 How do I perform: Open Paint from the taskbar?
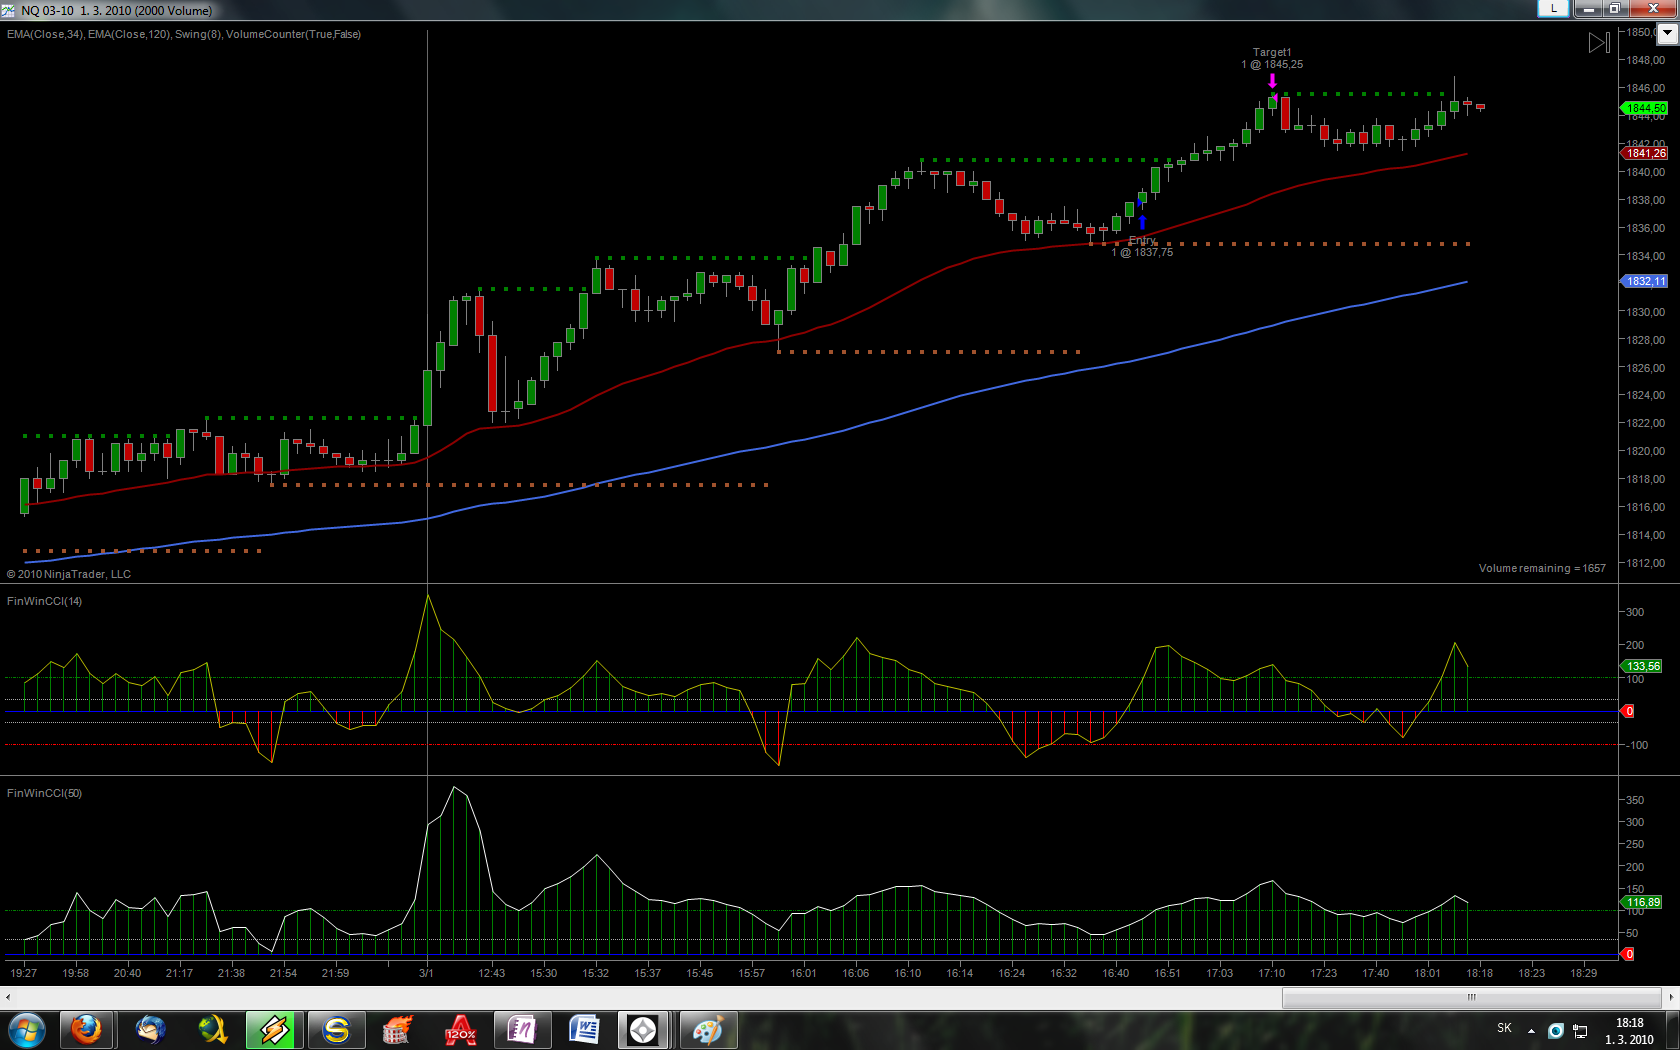pos(707,1030)
